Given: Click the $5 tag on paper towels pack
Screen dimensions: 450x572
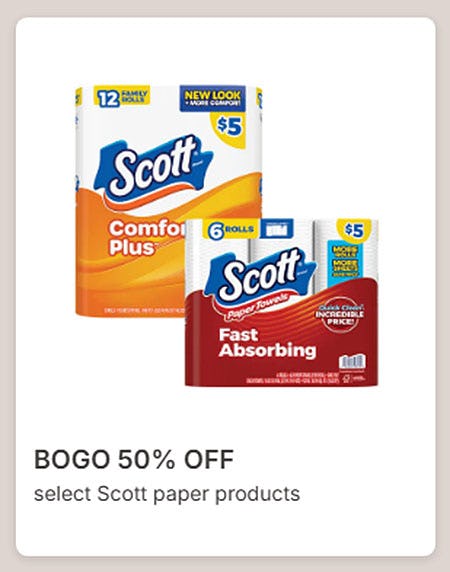Looking at the screenshot, I should [x=354, y=231].
